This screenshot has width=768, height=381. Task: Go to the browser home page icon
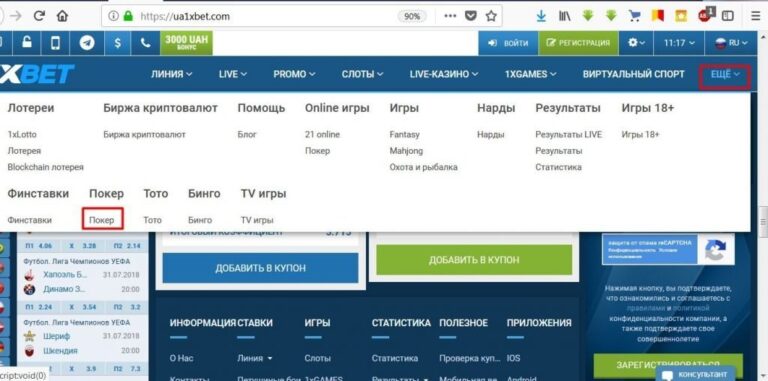(62, 16)
